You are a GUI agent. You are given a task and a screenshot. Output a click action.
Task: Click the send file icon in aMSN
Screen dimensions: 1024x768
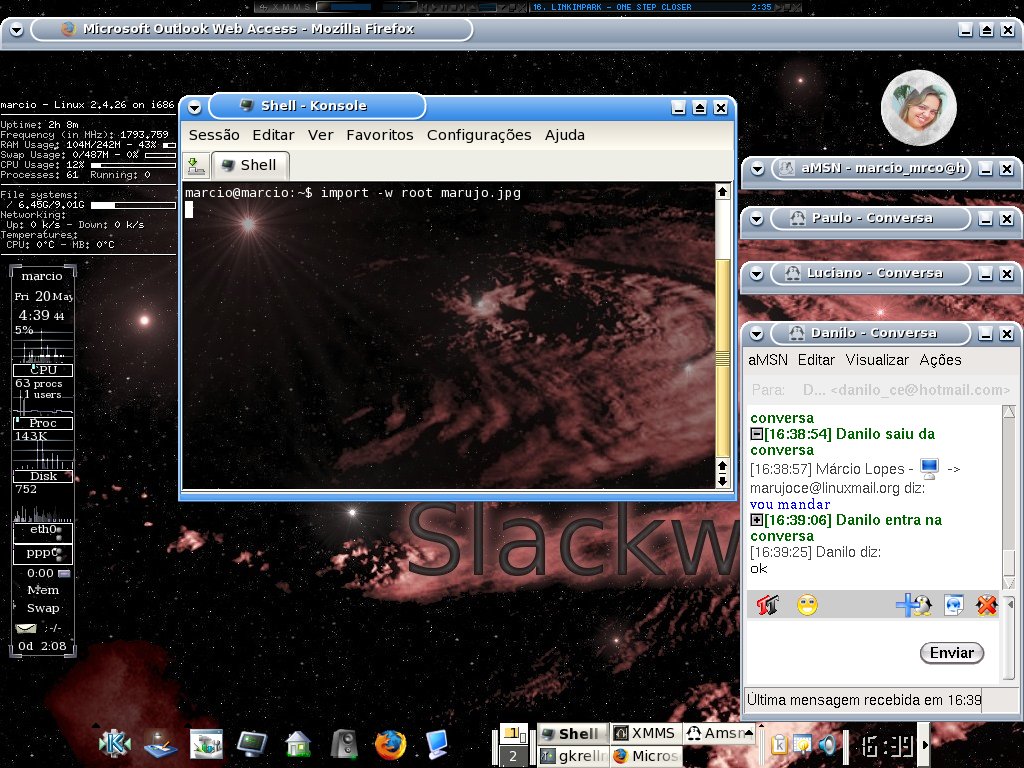coord(953,605)
